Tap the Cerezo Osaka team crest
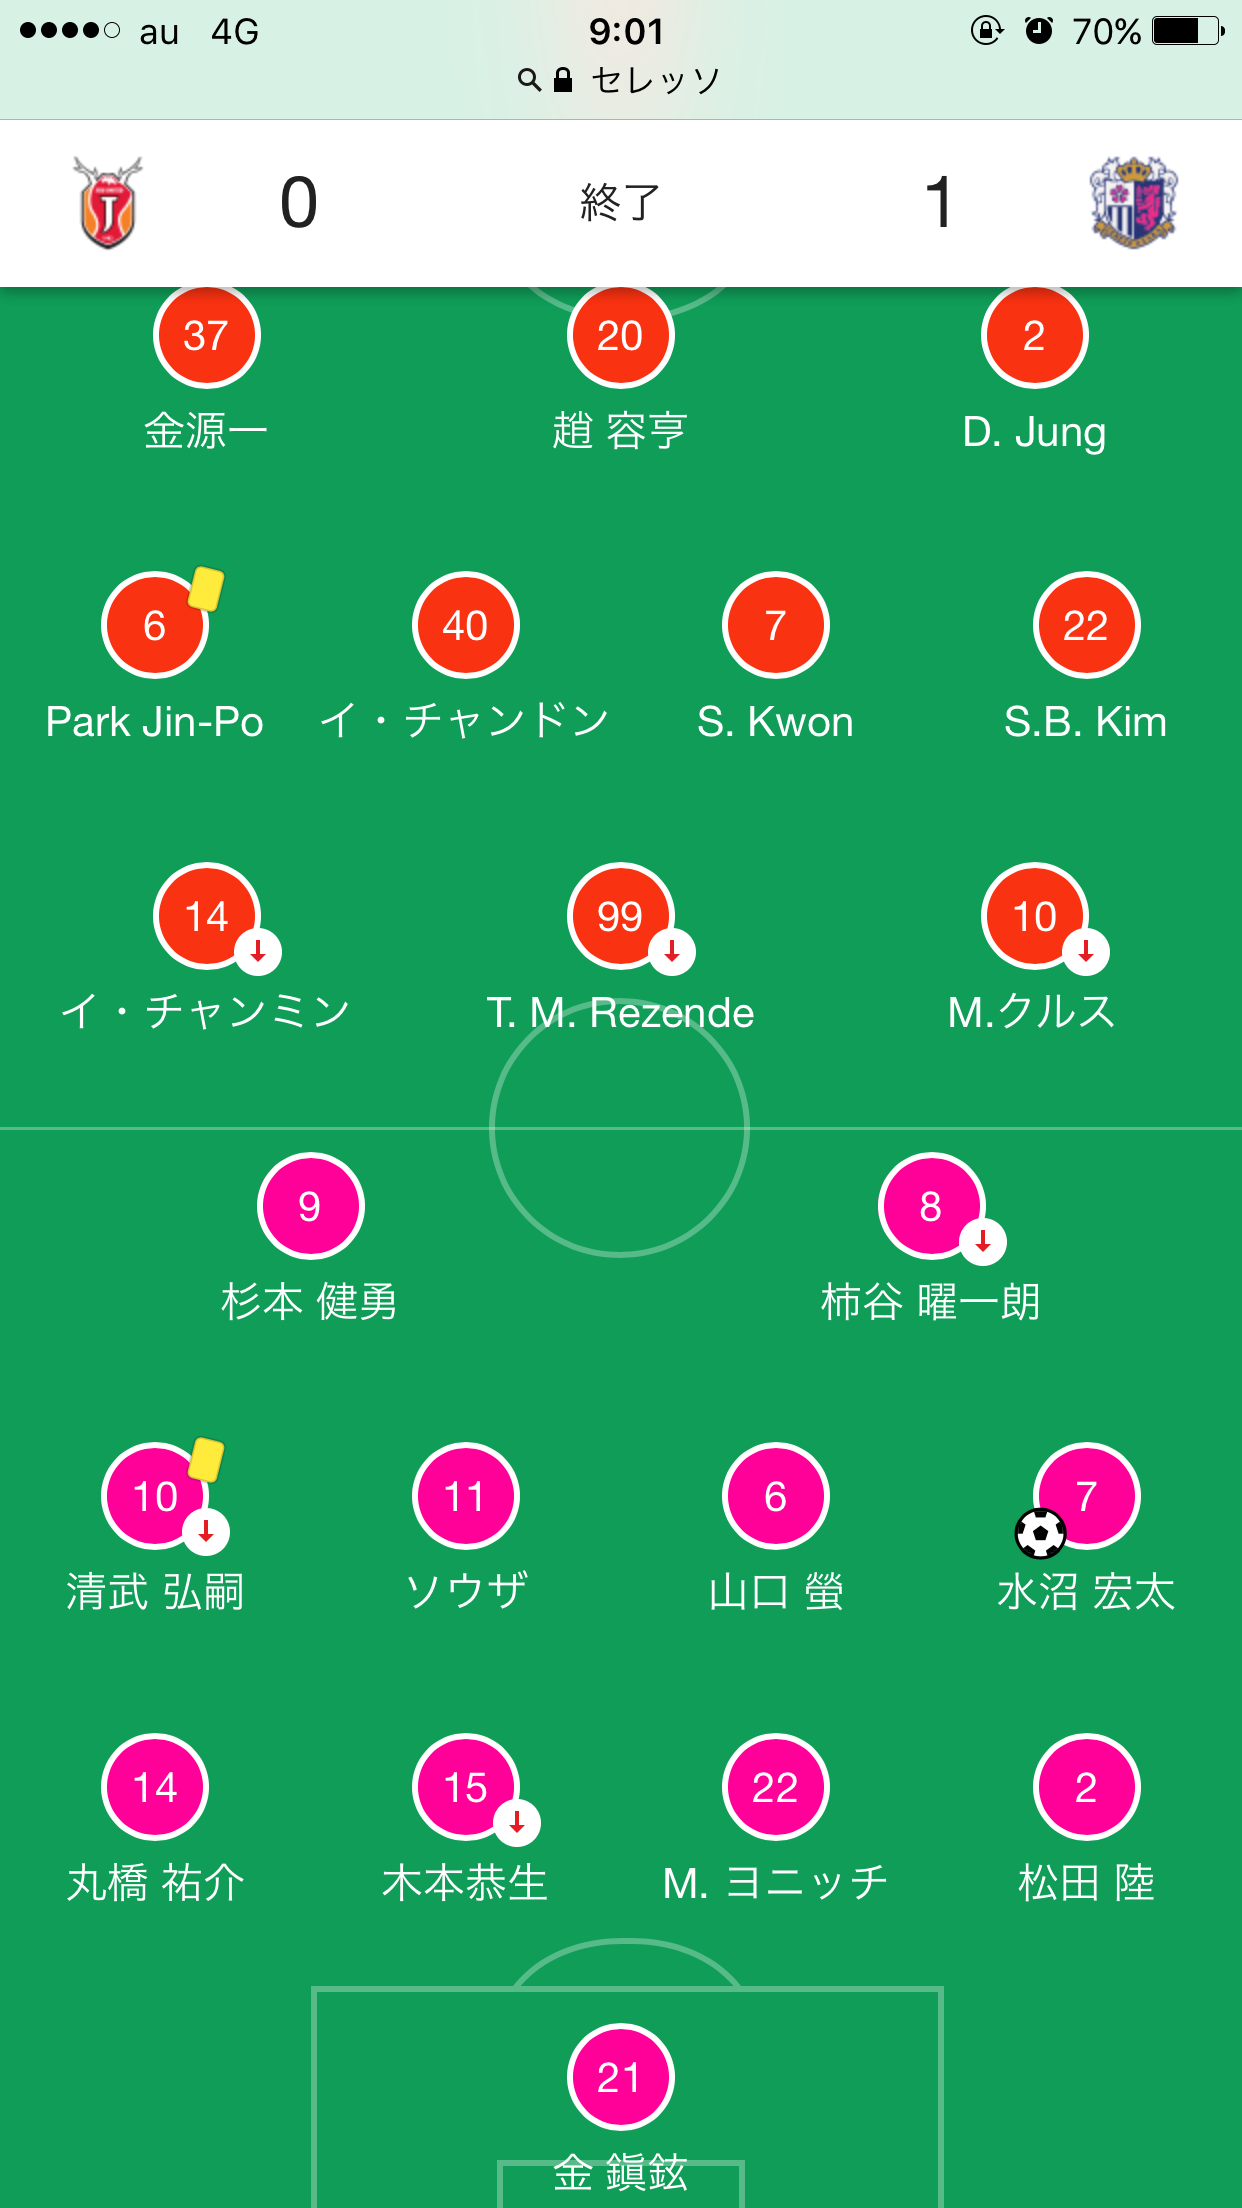Image resolution: width=1242 pixels, height=2208 pixels. pyautogui.click(x=1133, y=203)
